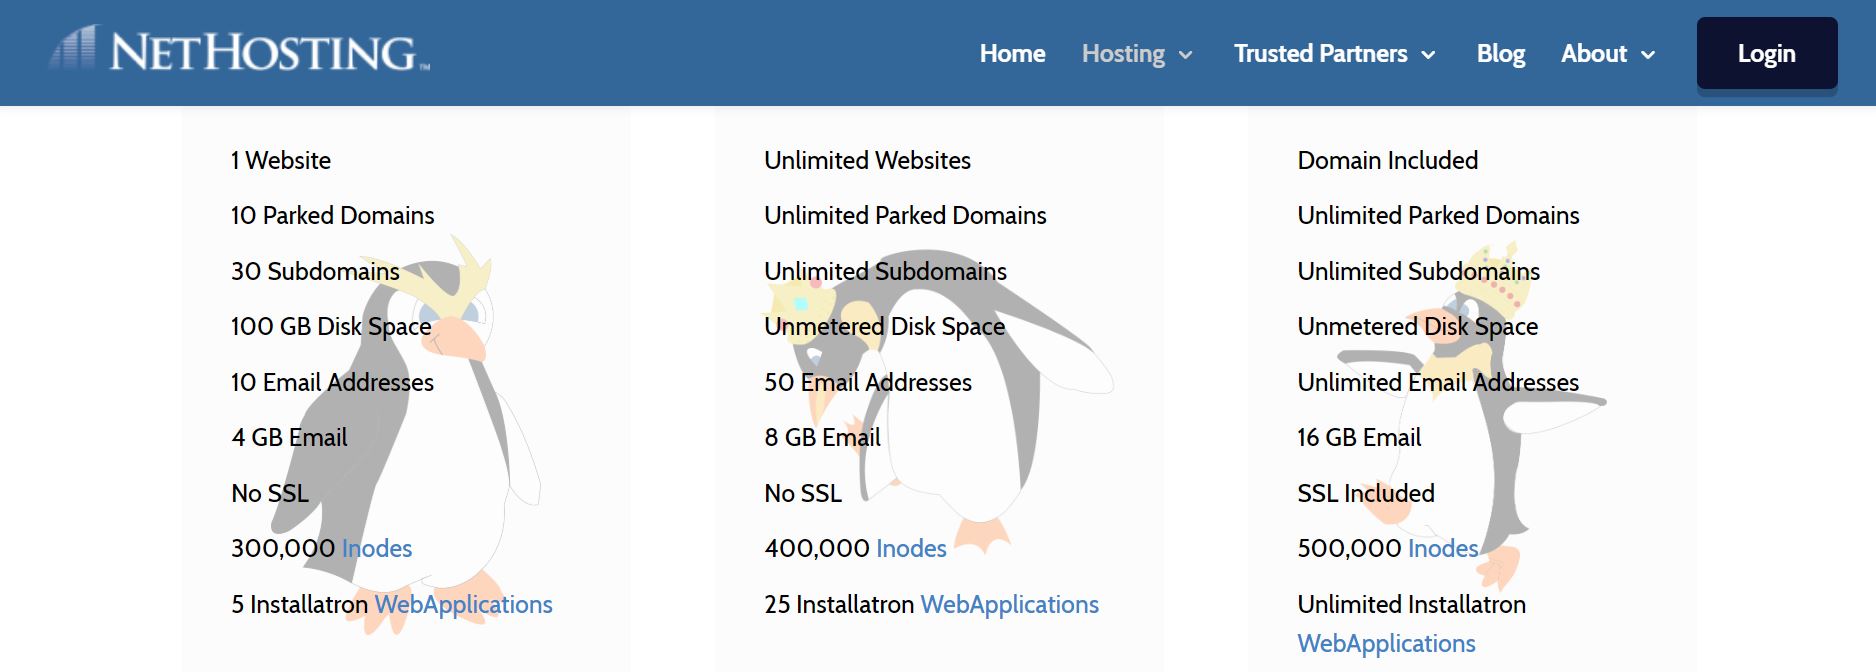Click the '100 GB Disk Space' text
Screen dimensions: 1876x672
point(331,327)
